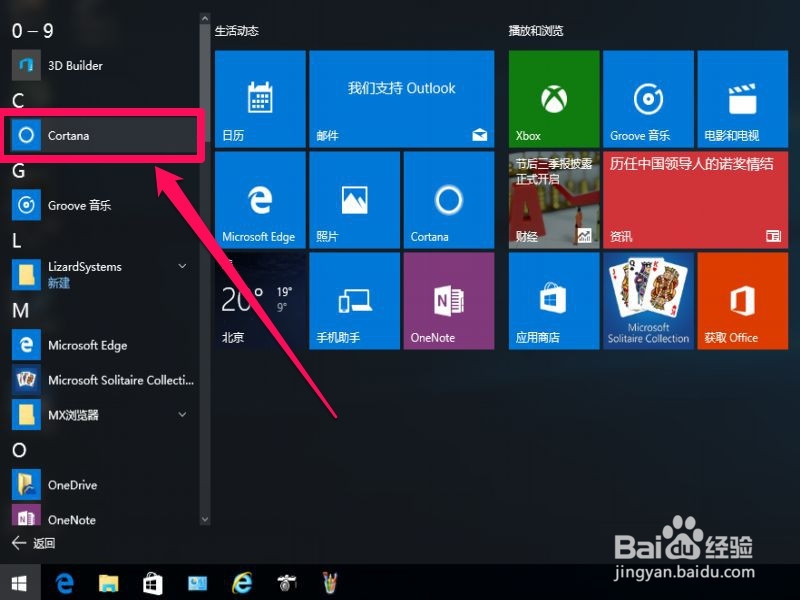Click the 生活动态 group title
Viewport: 800px width, 600px height.
pyautogui.click(x=237, y=31)
